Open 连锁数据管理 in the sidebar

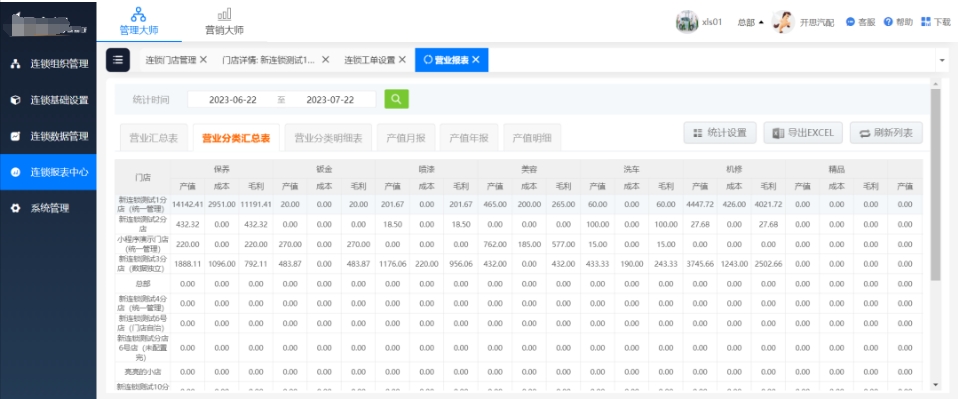(x=48, y=136)
